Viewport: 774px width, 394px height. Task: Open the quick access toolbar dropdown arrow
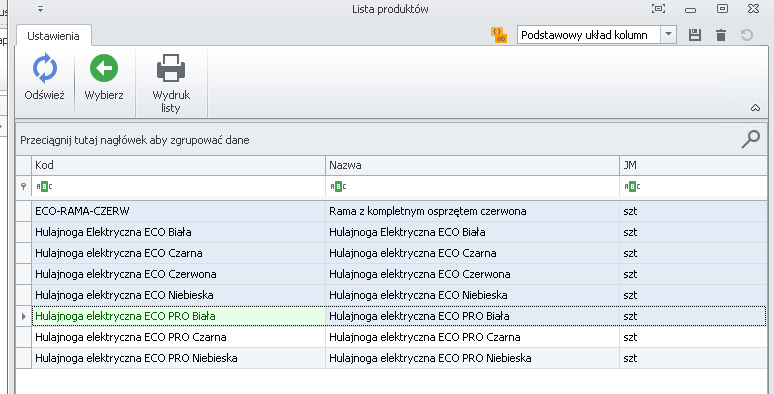coord(40,9)
